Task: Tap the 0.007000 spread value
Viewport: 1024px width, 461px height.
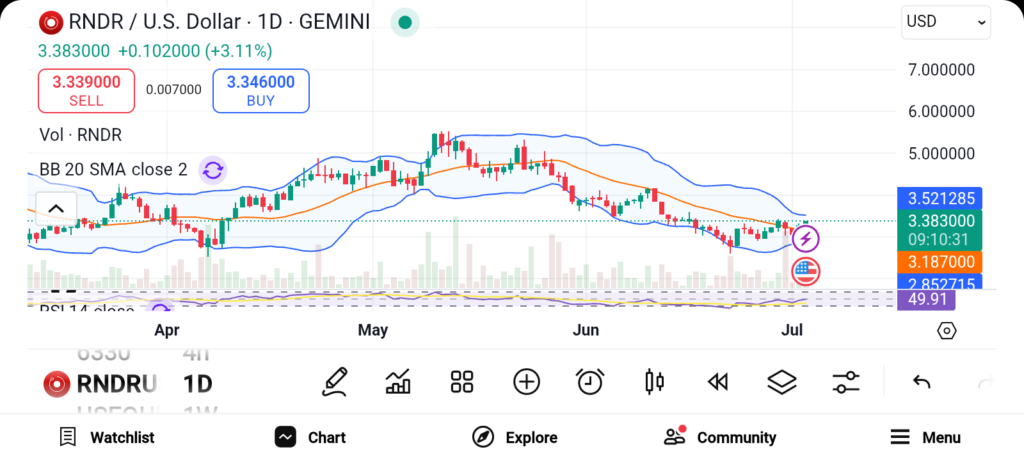Action: (x=174, y=90)
